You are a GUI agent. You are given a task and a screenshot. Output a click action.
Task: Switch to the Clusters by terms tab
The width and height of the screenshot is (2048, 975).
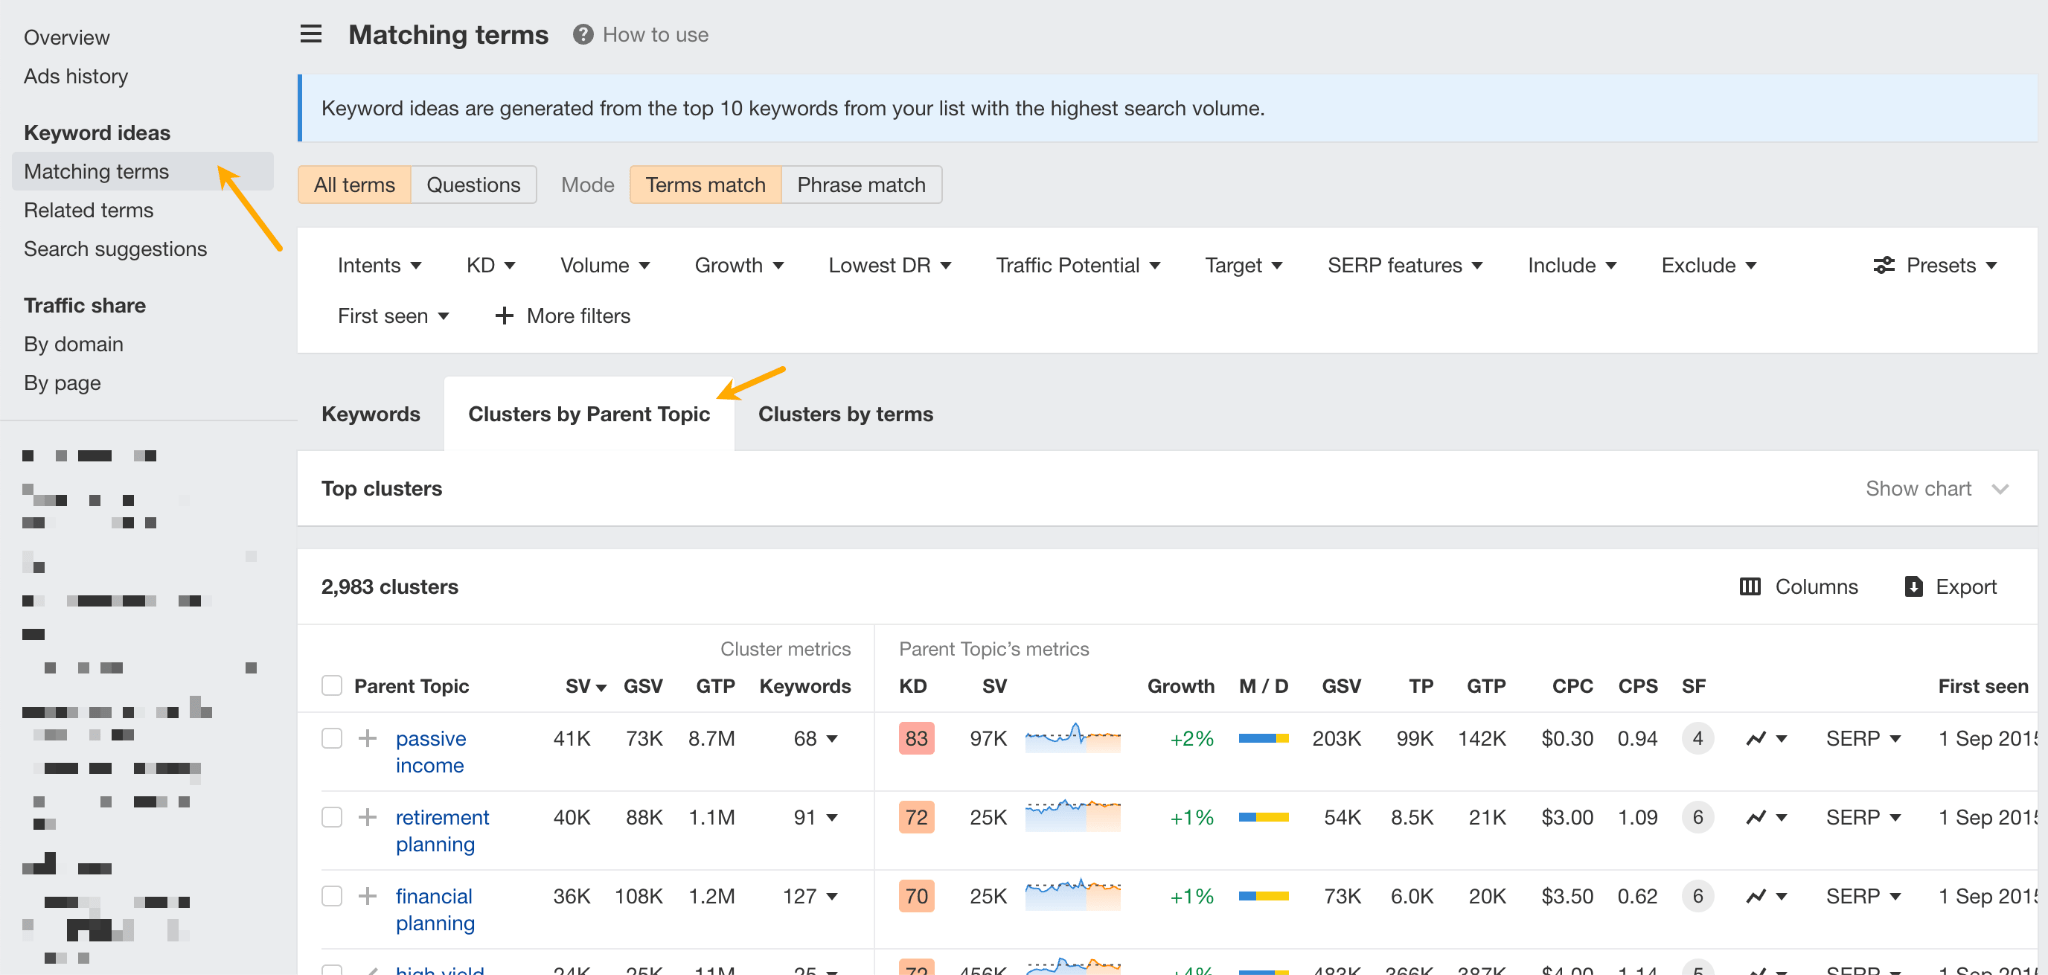tap(845, 413)
